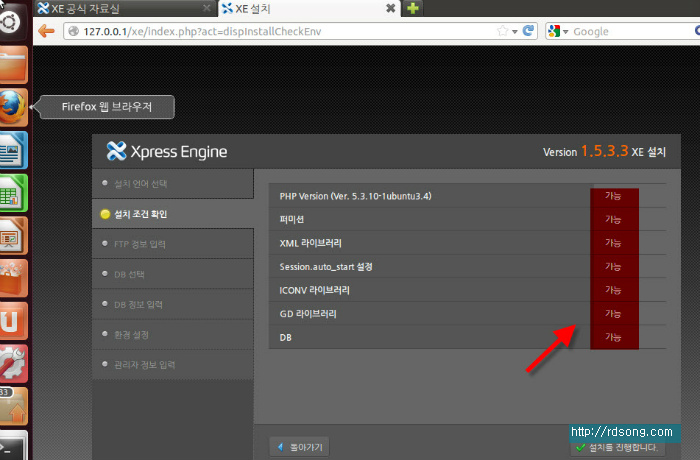
Task: Click the Xpress Engine logo
Action: (x=167, y=152)
